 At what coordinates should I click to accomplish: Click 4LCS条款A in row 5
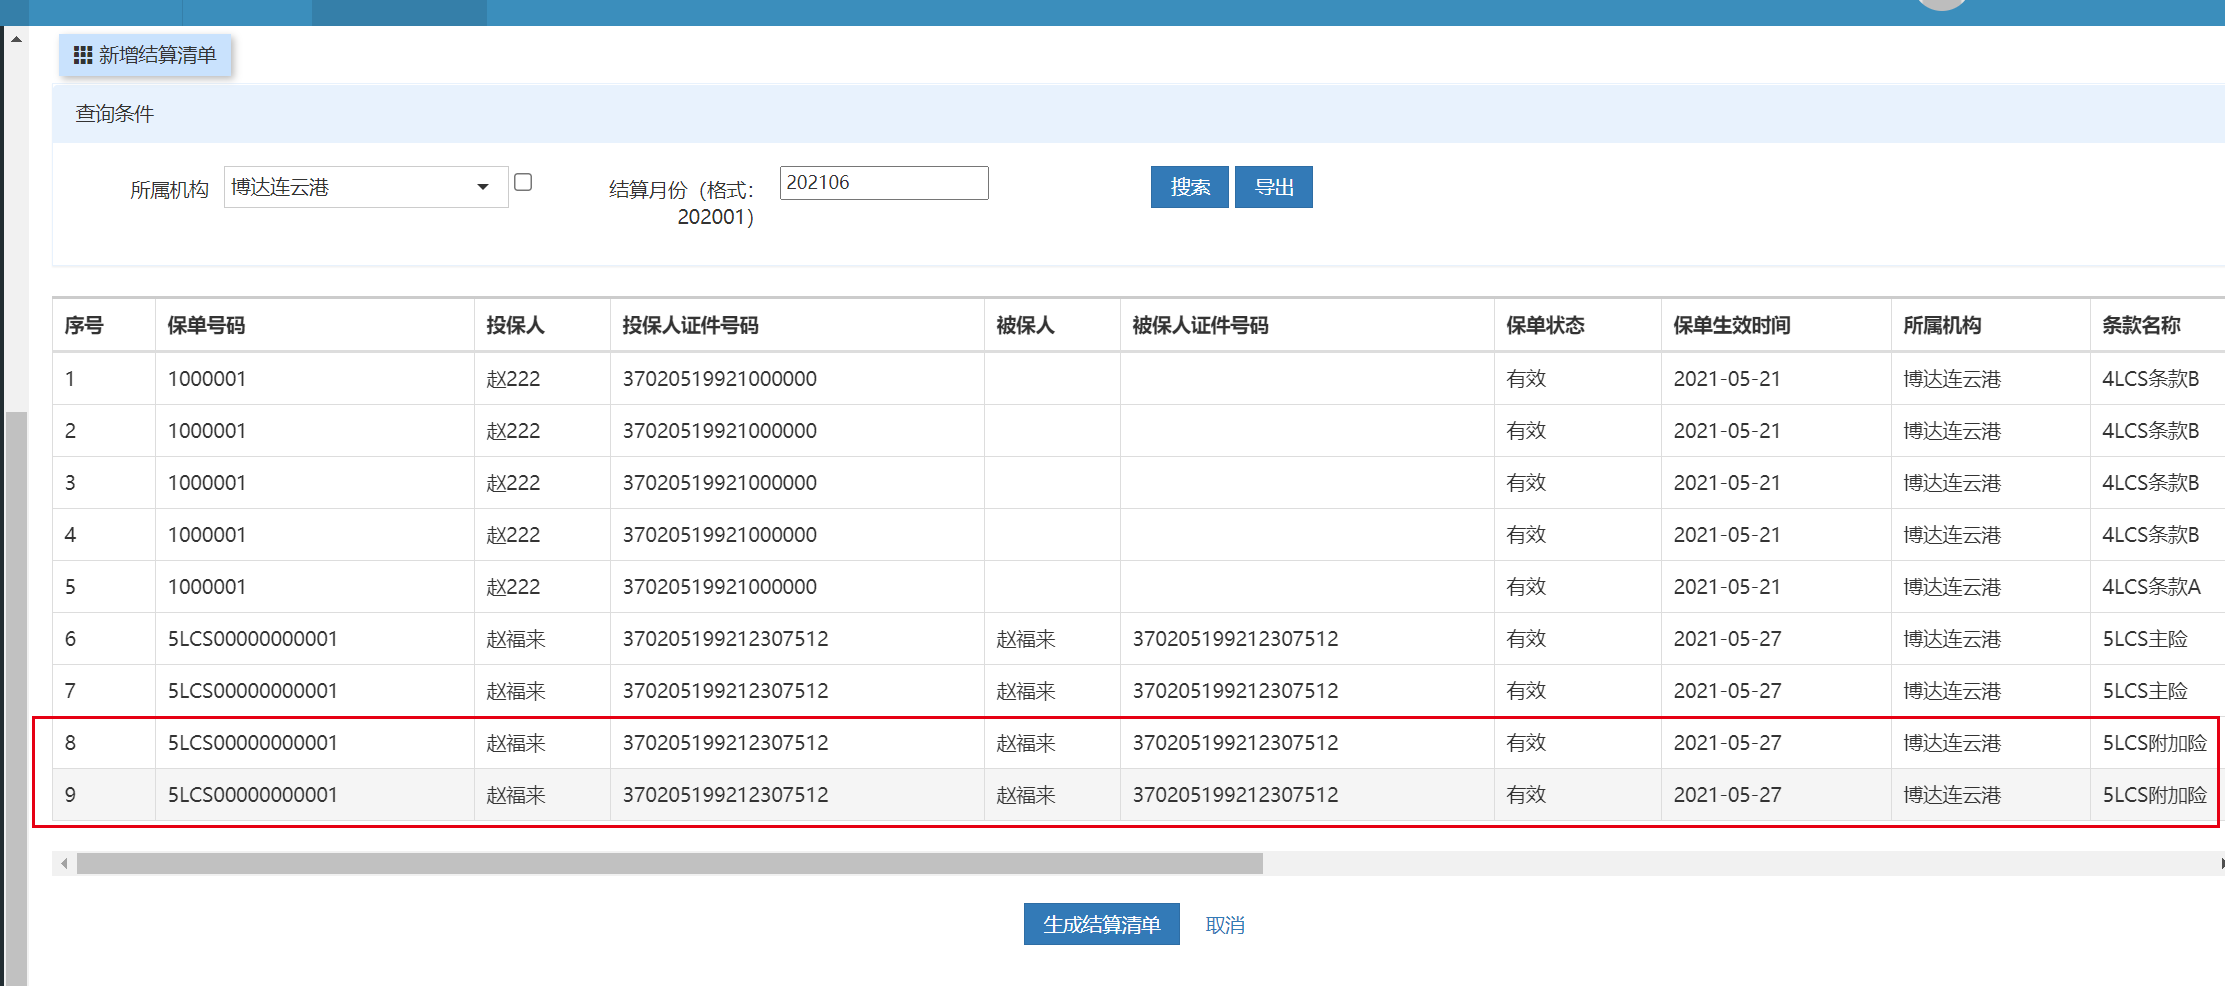point(2151,587)
